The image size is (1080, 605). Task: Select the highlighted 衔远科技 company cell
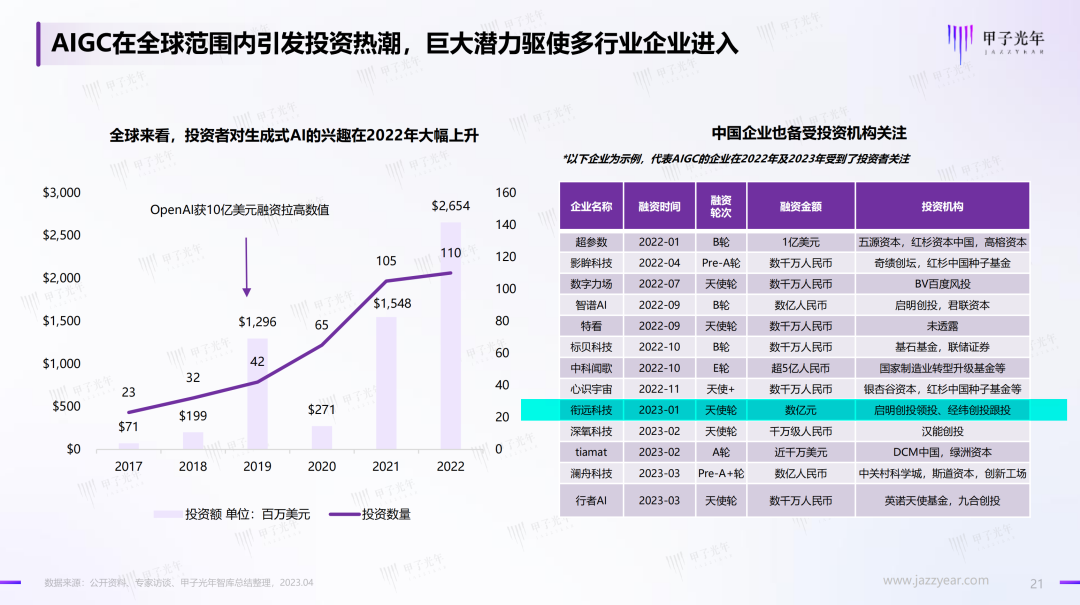click(x=591, y=410)
